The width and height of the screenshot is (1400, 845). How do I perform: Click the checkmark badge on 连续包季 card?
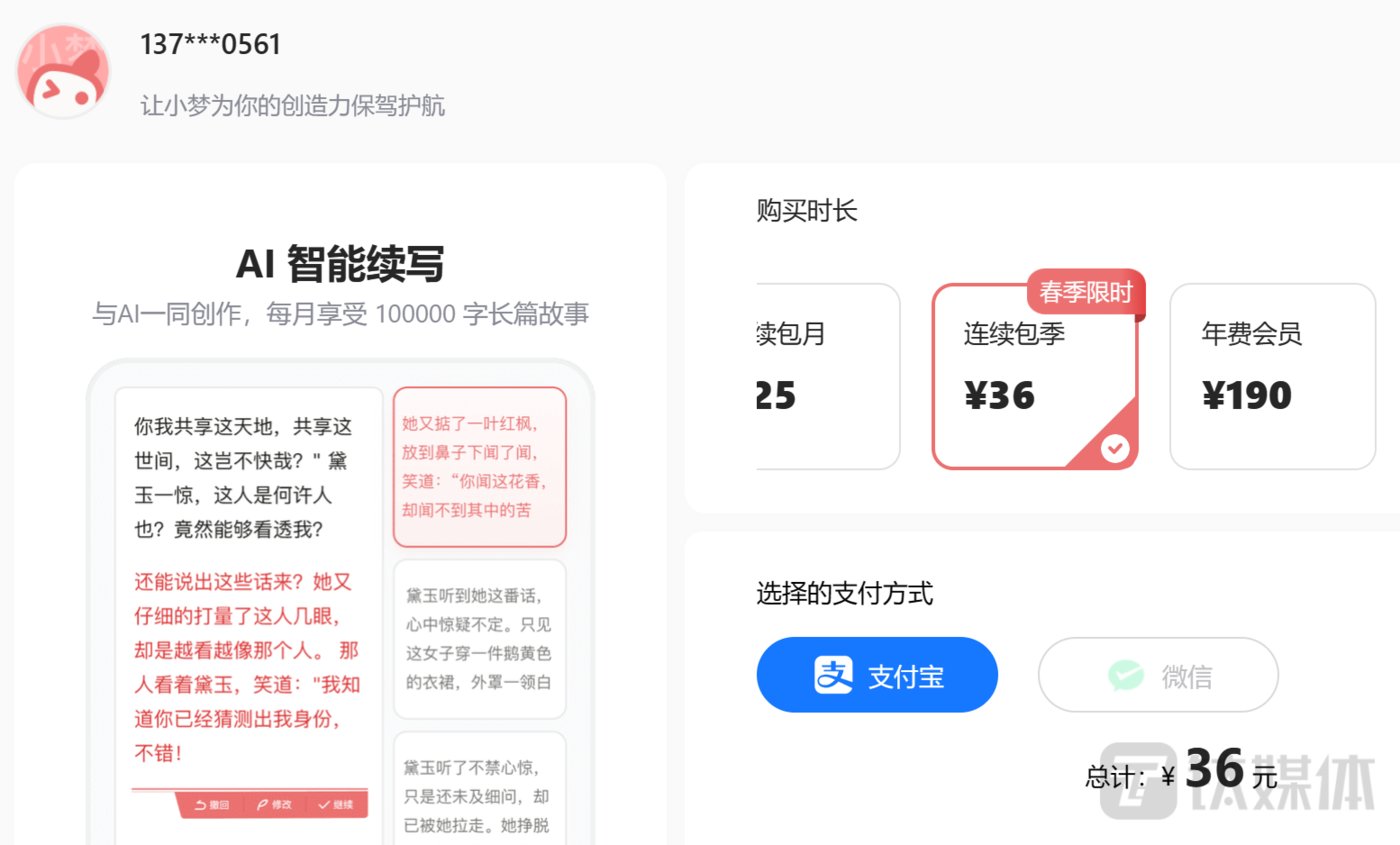pos(1115,449)
